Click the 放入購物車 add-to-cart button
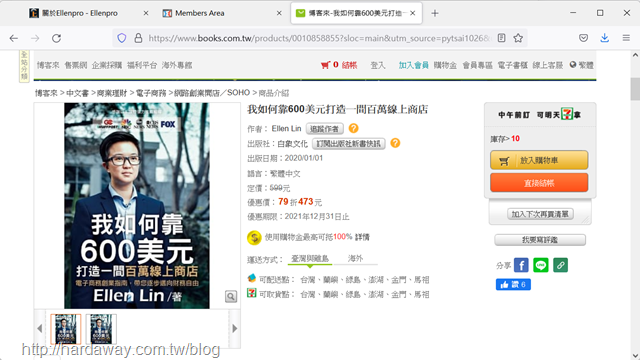 pyautogui.click(x=539, y=160)
